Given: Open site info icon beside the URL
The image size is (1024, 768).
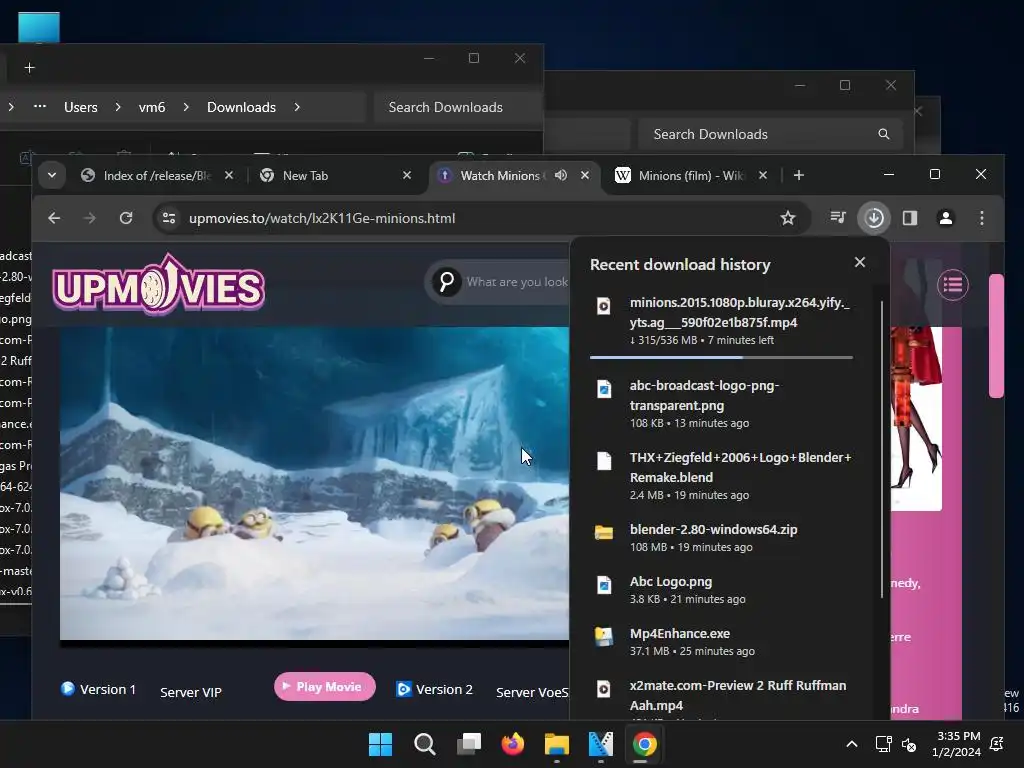Looking at the screenshot, I should pos(169,218).
